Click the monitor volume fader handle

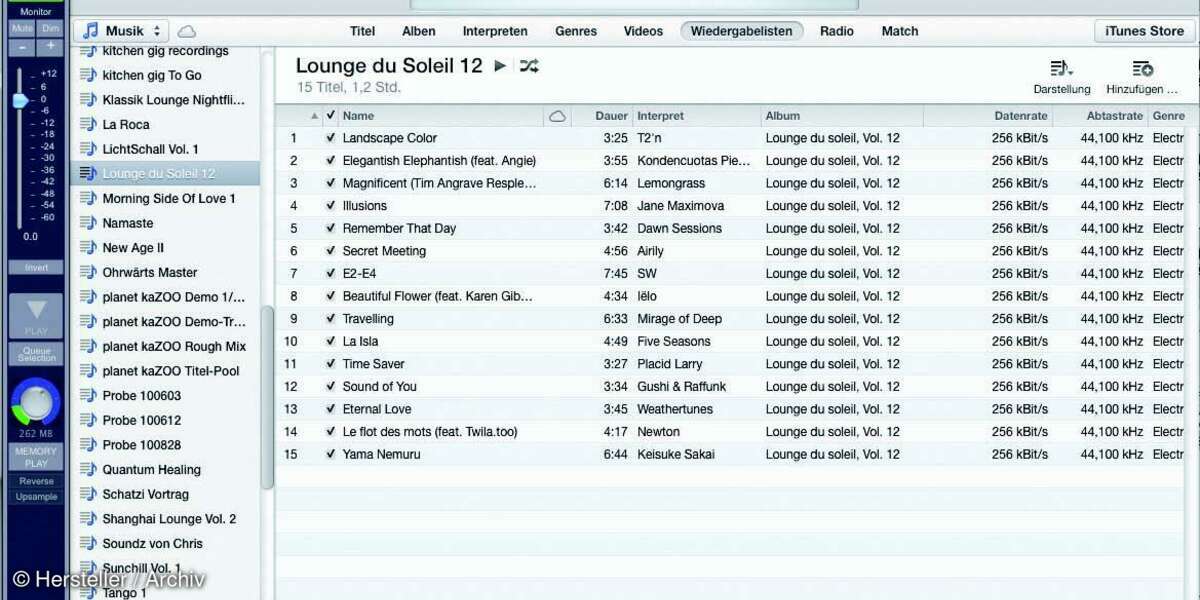click(x=20, y=100)
